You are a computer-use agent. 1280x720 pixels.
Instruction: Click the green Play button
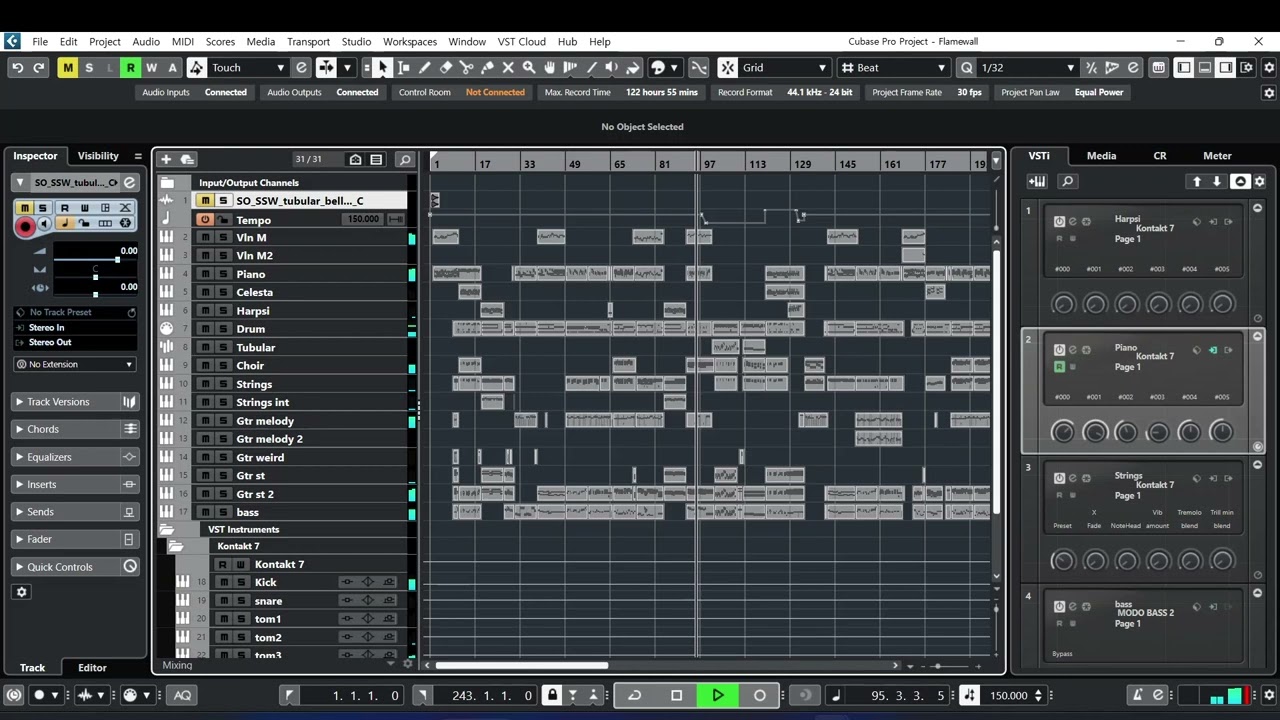click(x=717, y=695)
